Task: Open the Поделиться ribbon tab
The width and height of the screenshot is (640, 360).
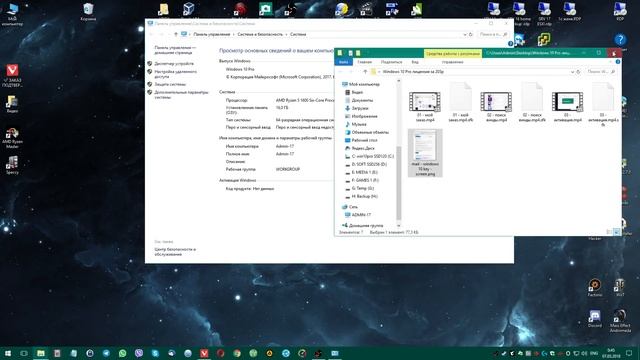Action: tap(391, 62)
